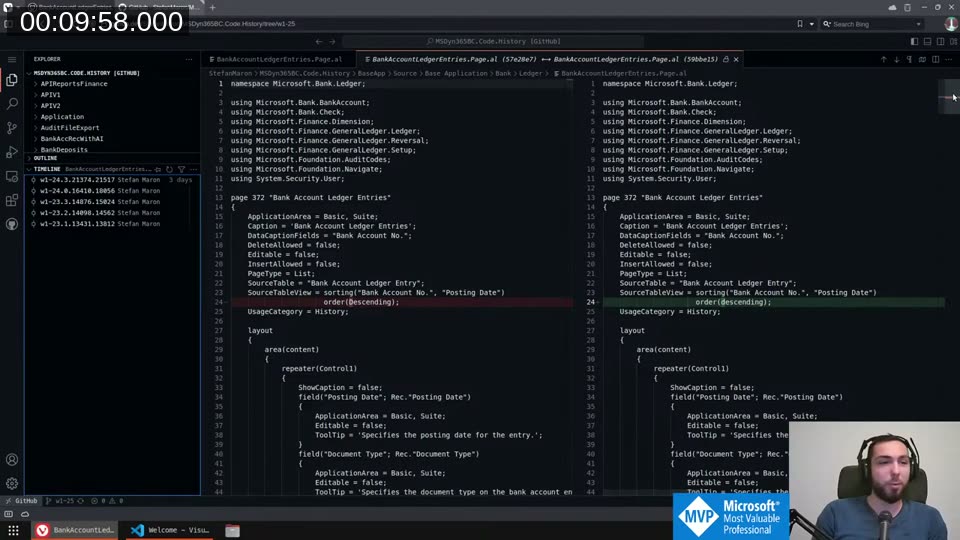Open Search Bing engine dropdown arrow
Screen dimensions: 960x540
click(918, 24)
